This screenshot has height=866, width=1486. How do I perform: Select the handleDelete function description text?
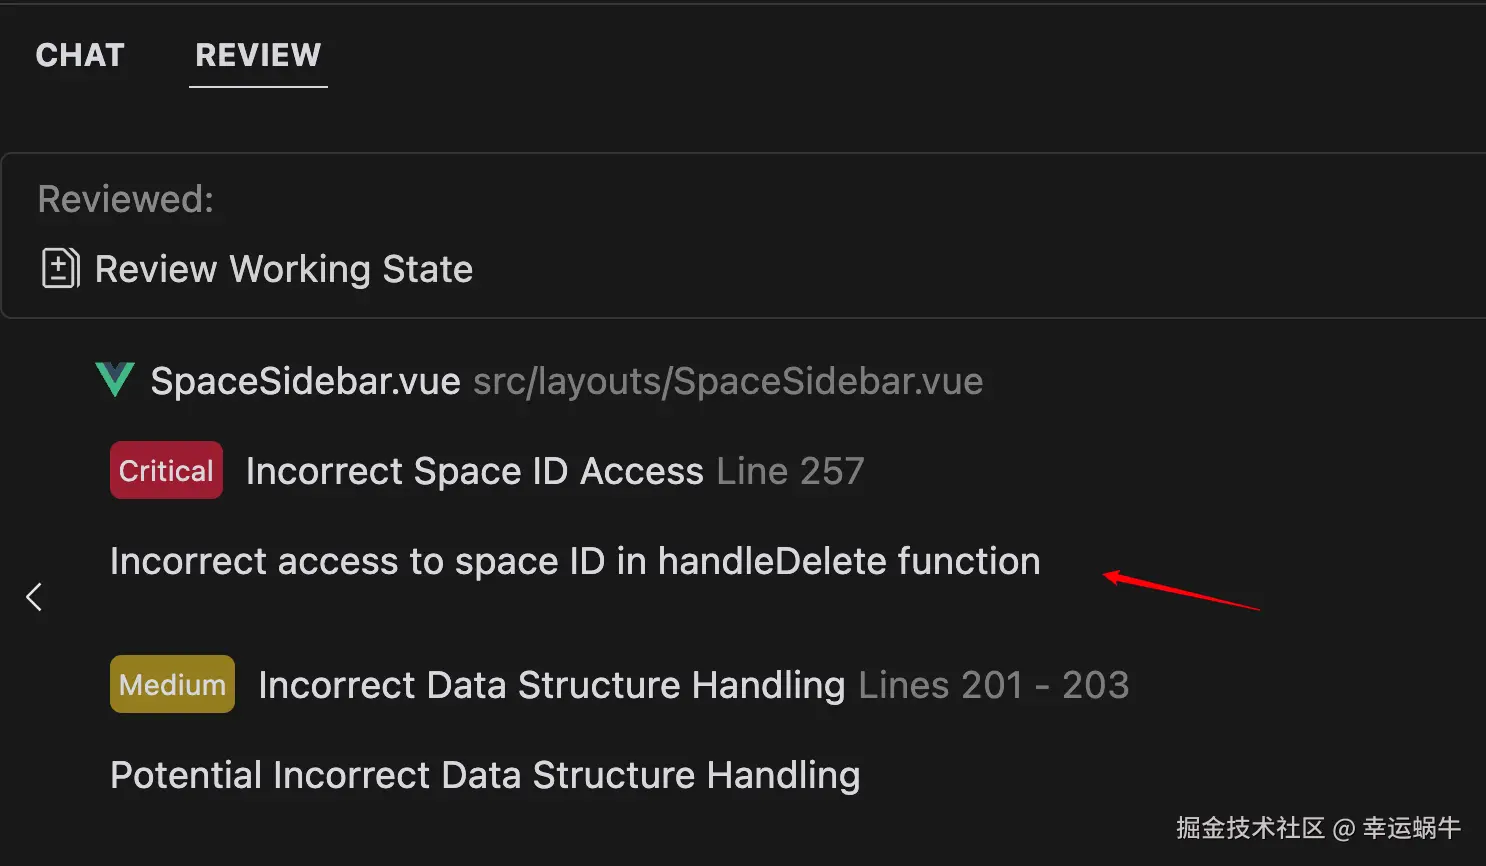coord(574,561)
